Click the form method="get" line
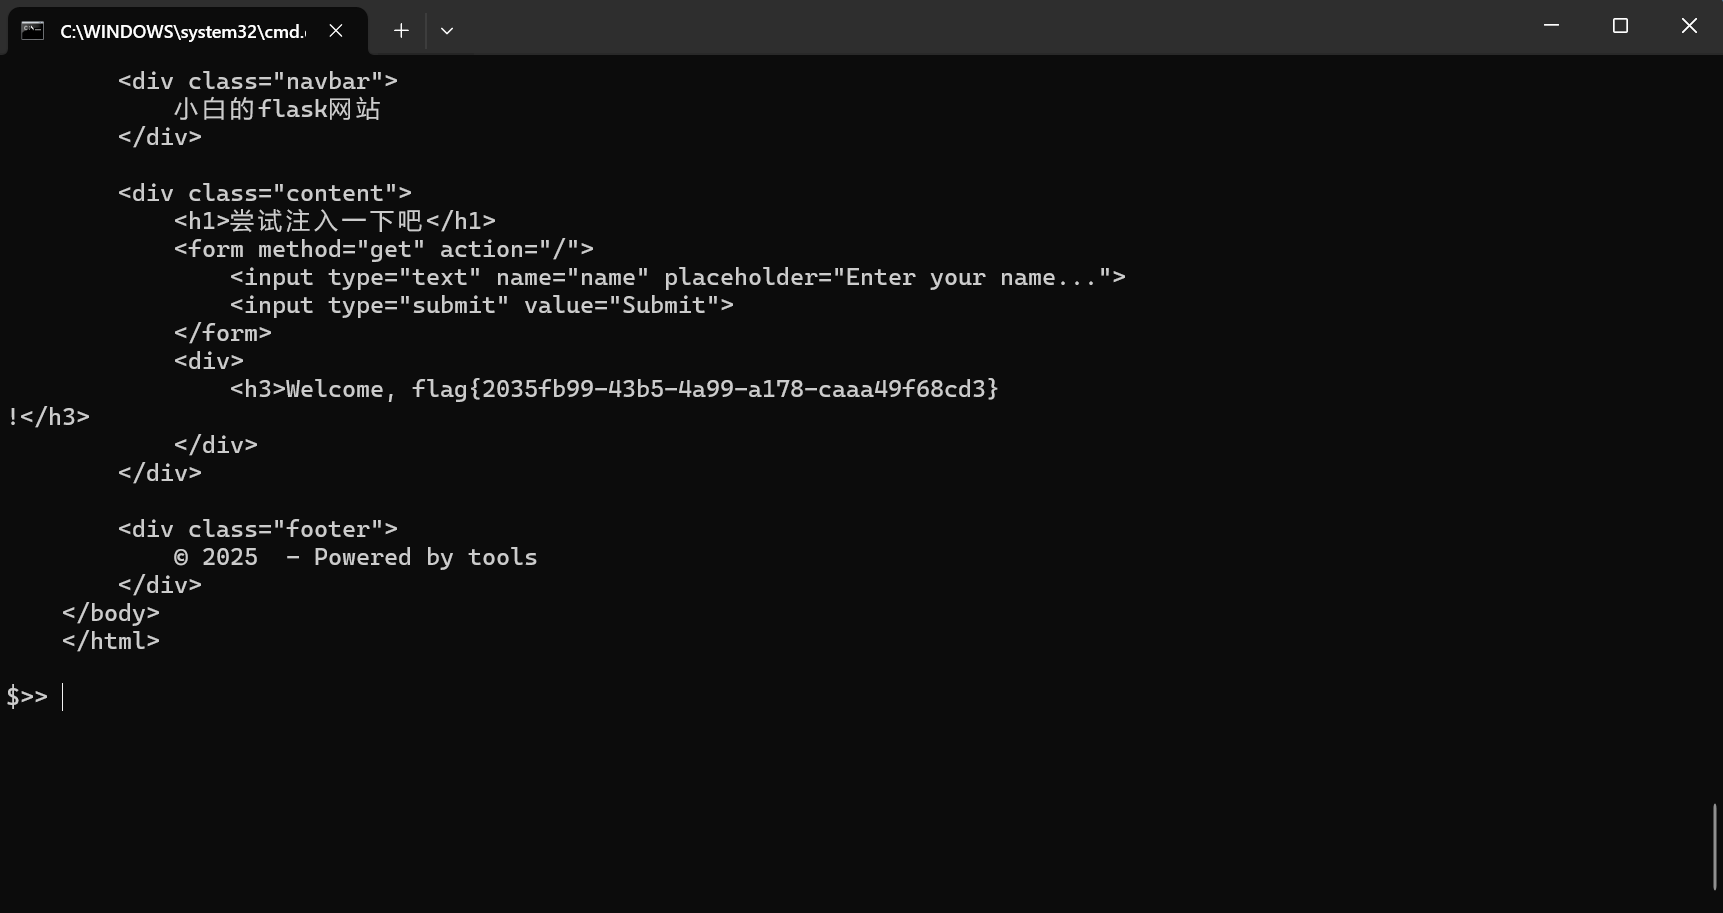Screen dimensions: 1723x913 point(384,249)
